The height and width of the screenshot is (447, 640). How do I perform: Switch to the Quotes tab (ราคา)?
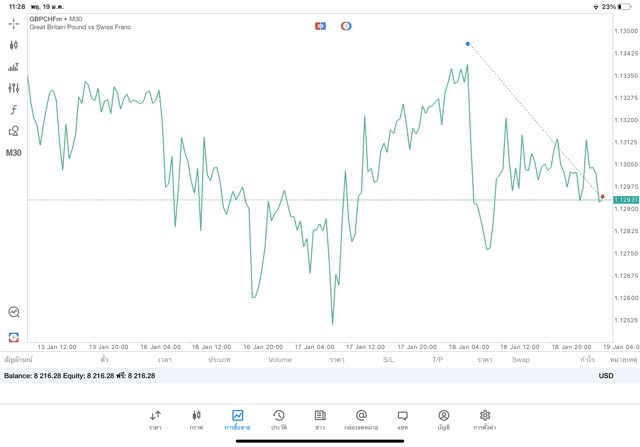(155, 419)
